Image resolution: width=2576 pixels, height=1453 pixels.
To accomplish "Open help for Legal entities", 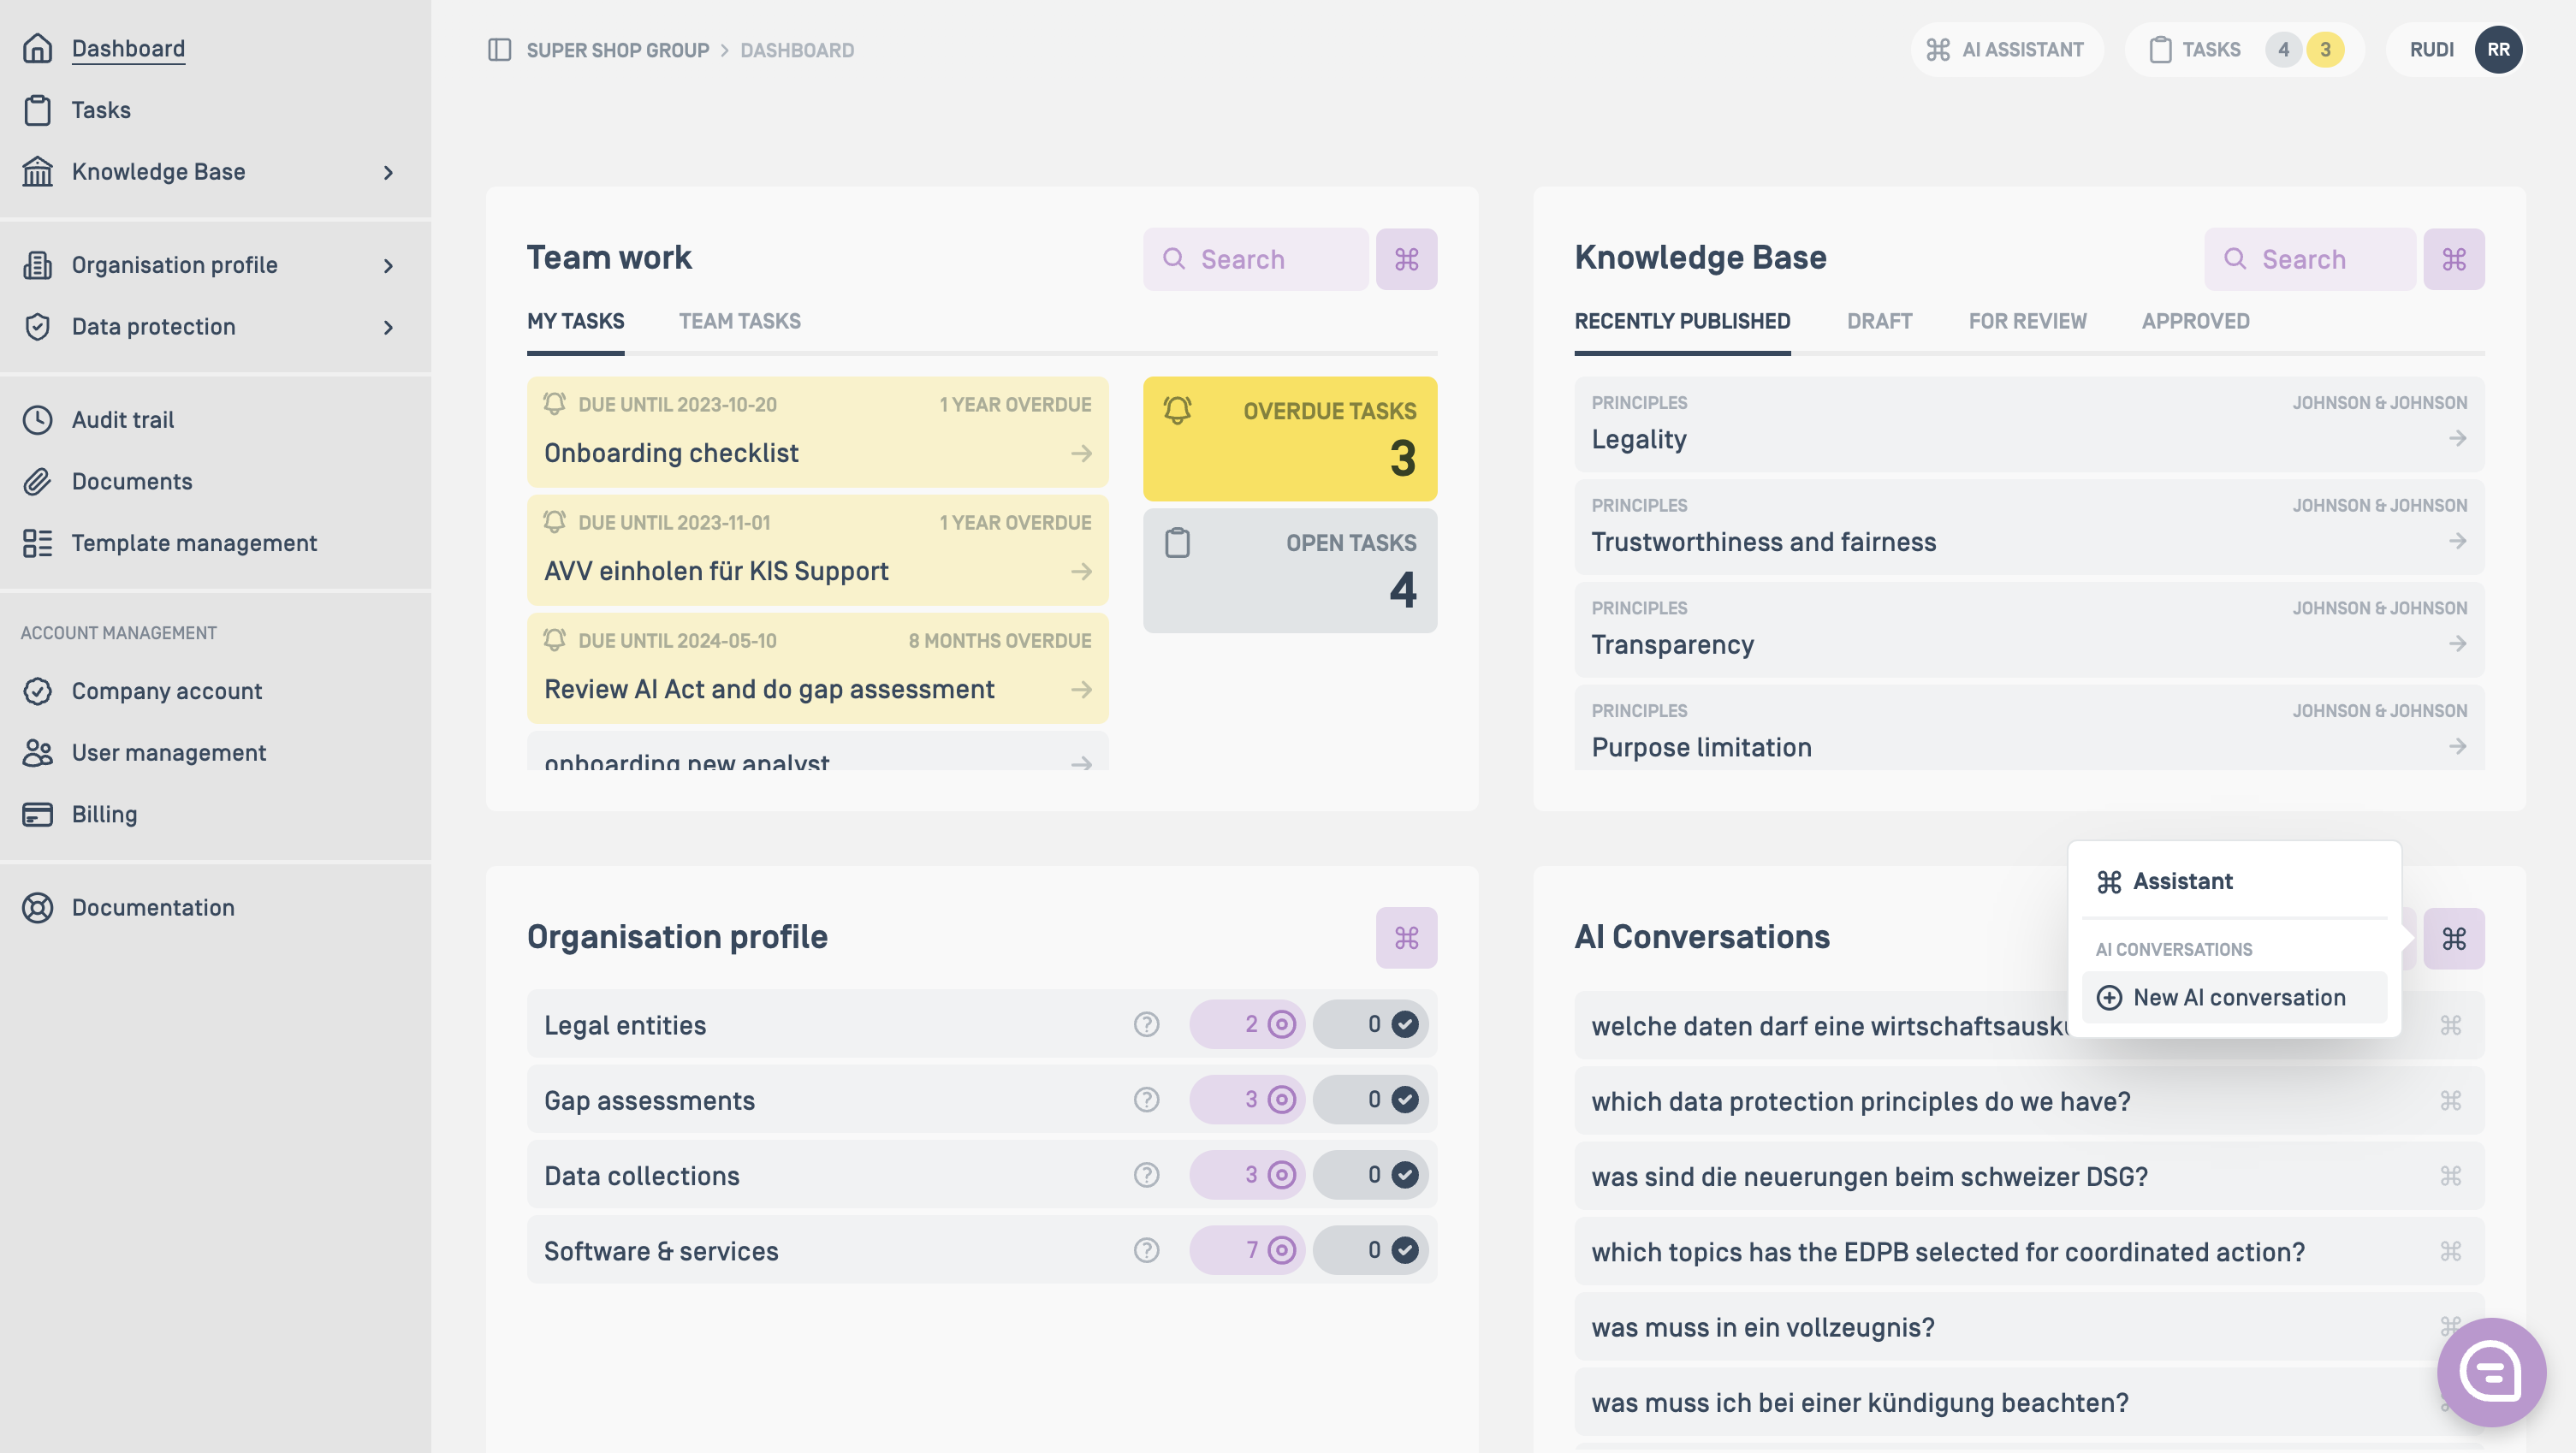I will coord(1146,1024).
